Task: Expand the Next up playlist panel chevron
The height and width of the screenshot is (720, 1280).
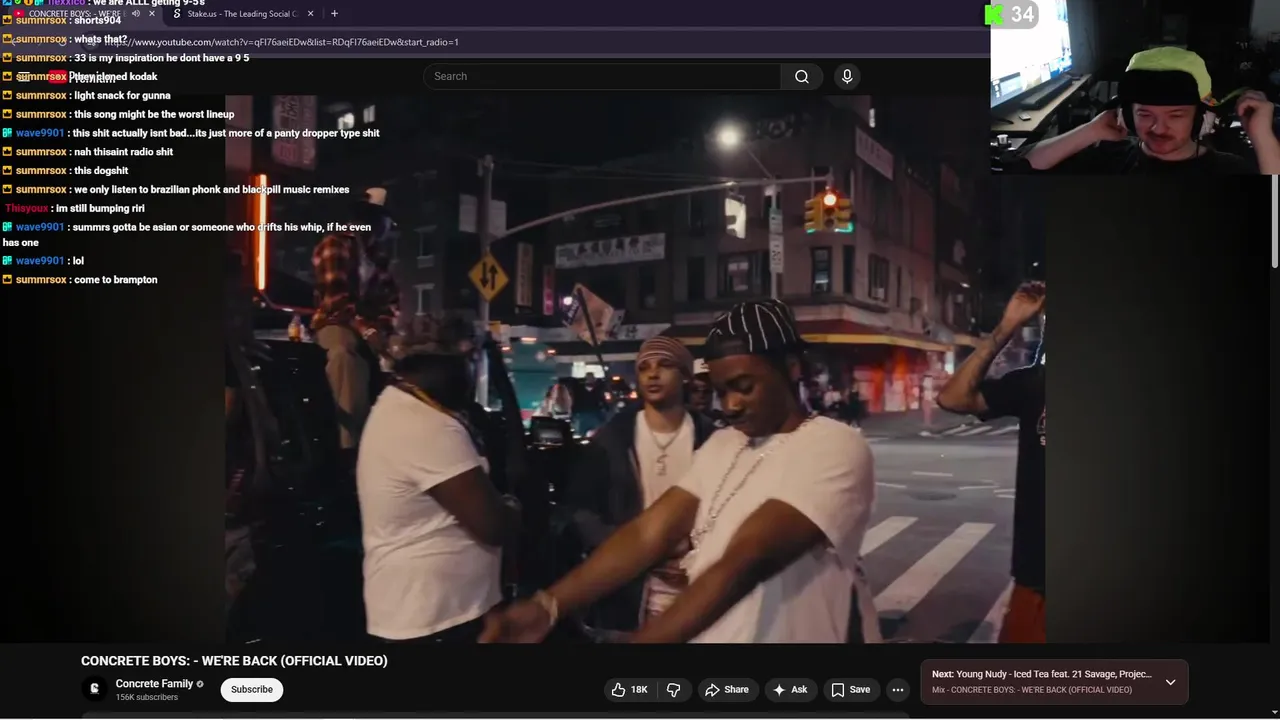Action: point(1170,682)
